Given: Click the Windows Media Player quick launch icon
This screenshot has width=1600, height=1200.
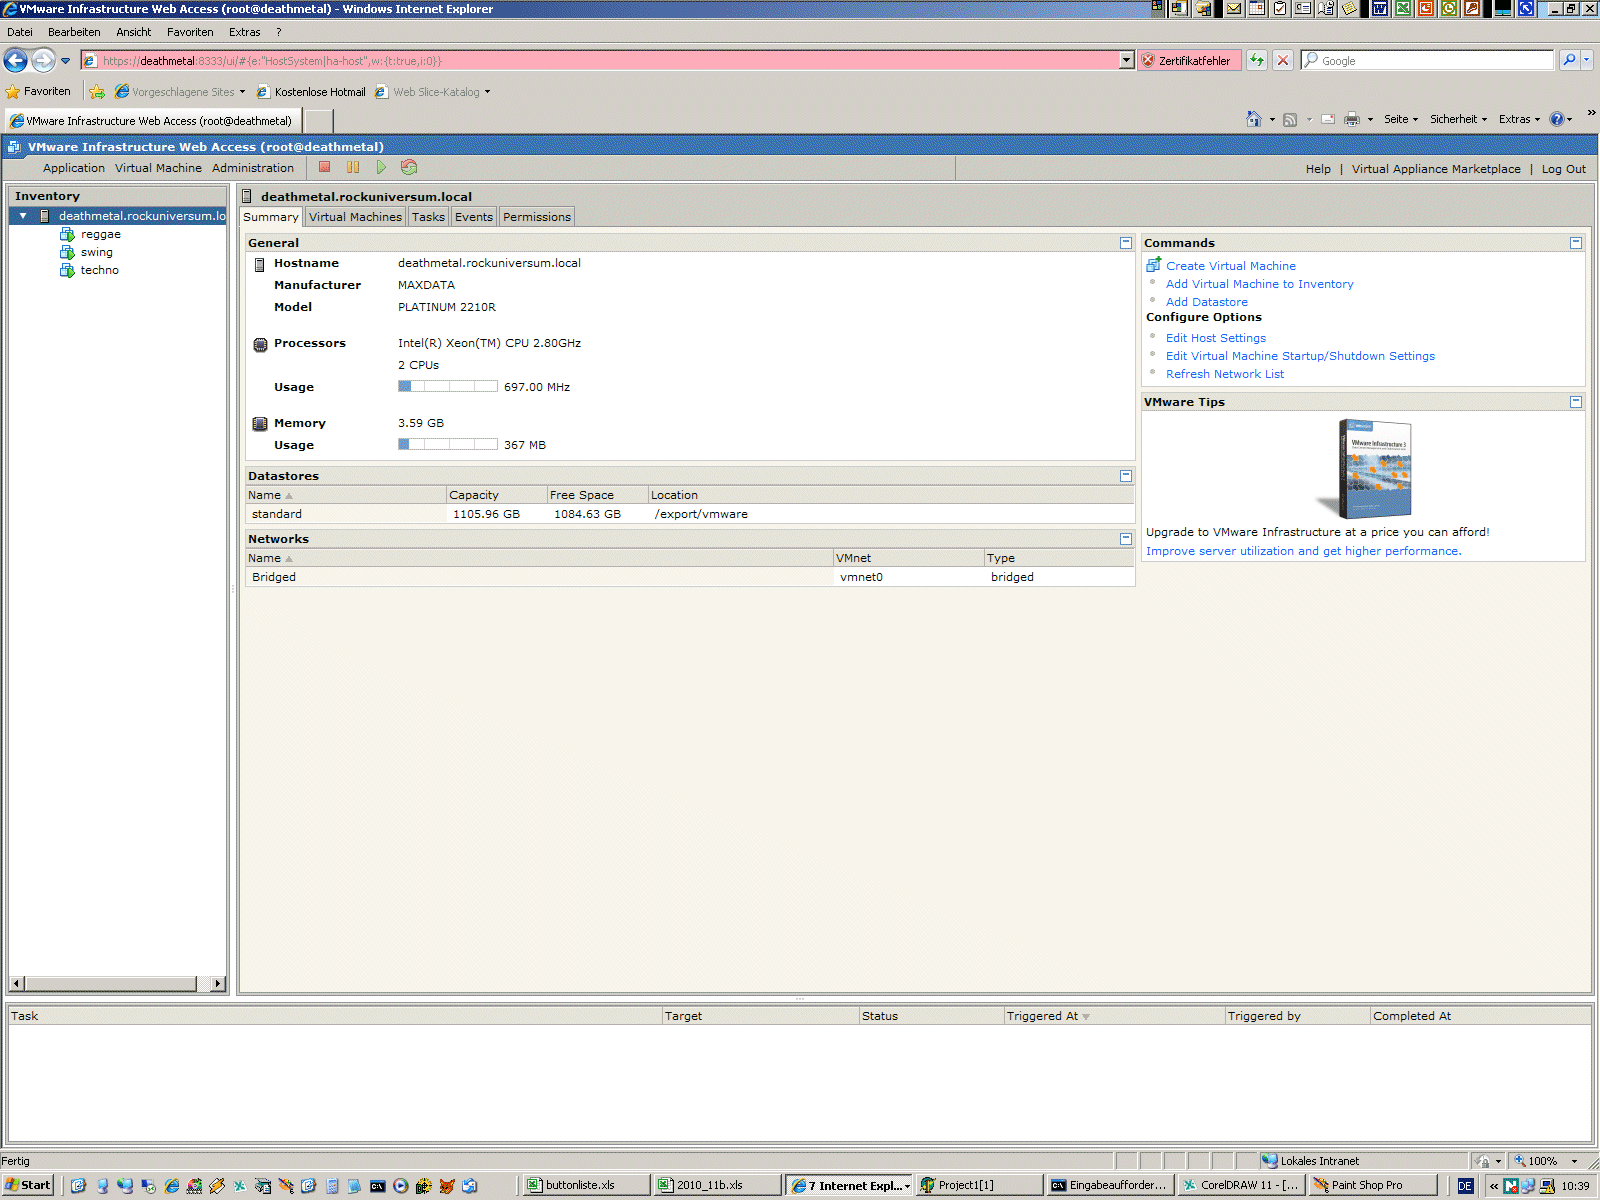Looking at the screenshot, I should (401, 1185).
